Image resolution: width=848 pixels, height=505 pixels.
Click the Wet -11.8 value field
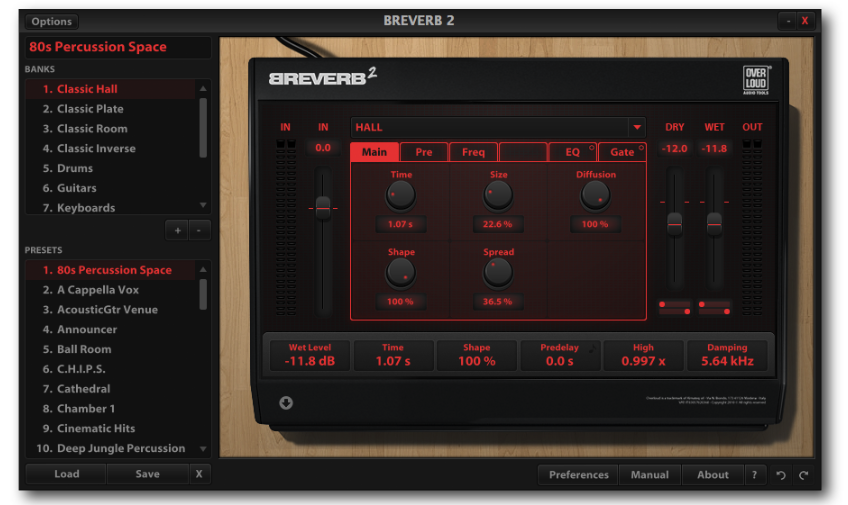[x=714, y=148]
